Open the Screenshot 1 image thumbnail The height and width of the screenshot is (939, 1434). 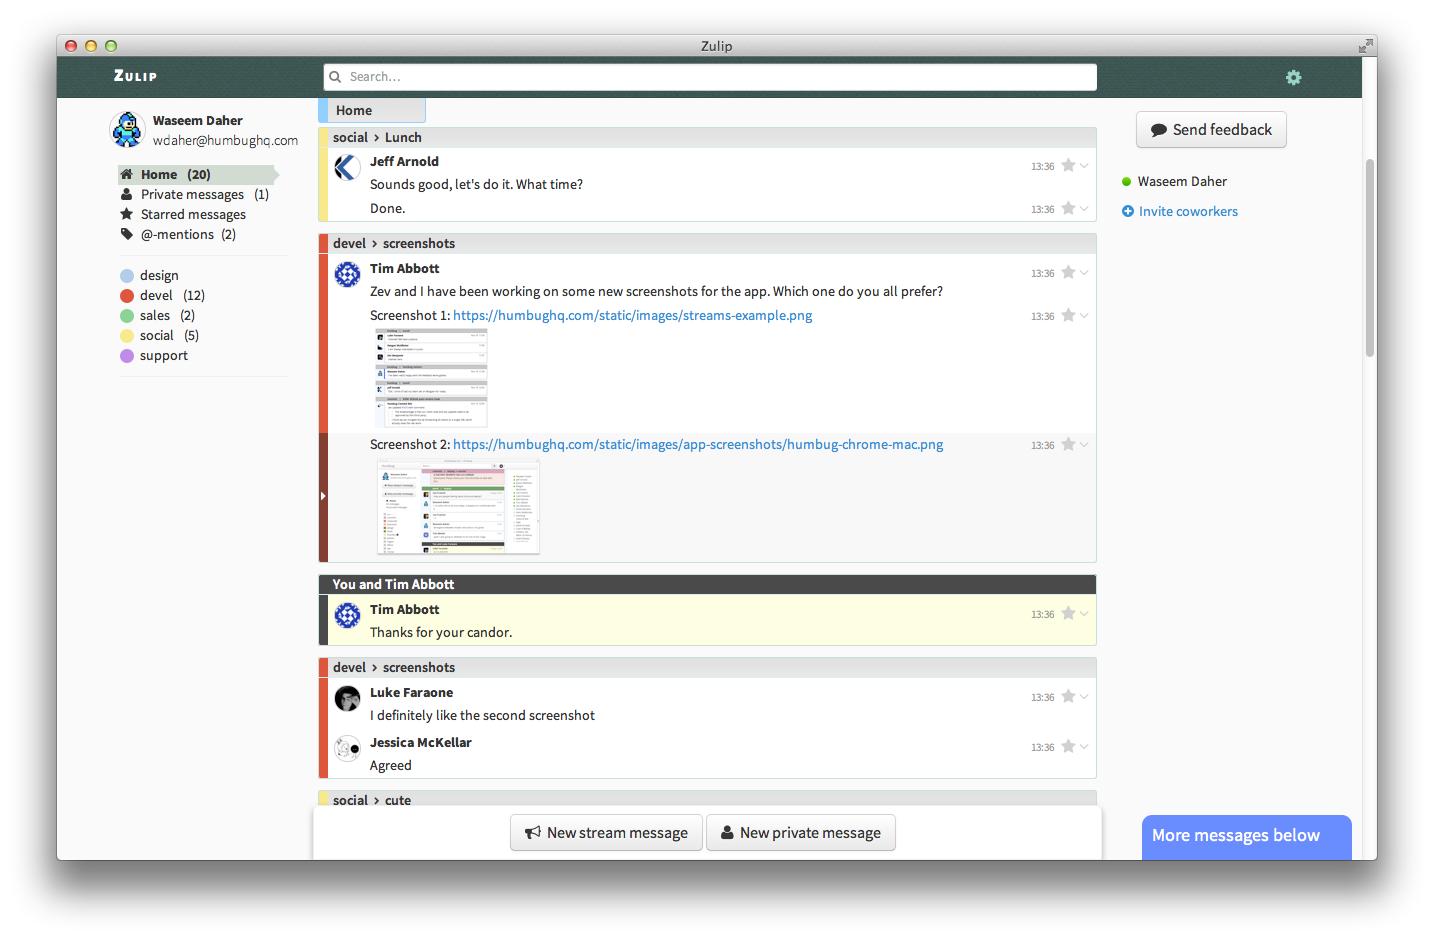pos(431,378)
